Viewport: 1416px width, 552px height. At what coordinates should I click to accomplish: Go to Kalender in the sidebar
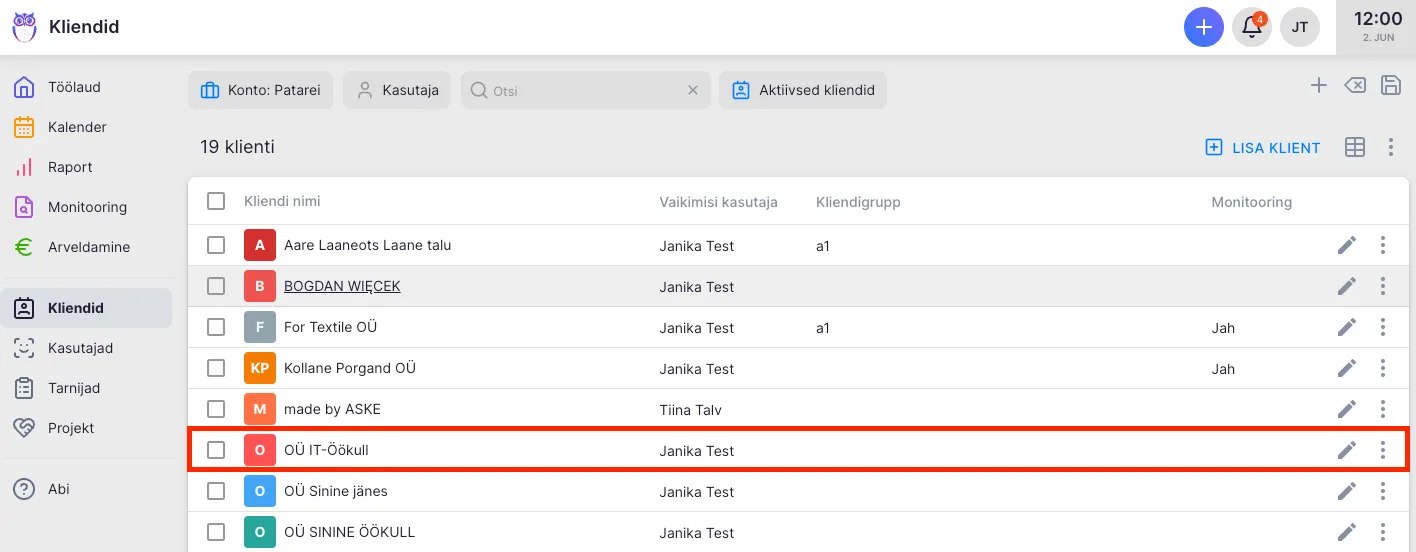(77, 127)
